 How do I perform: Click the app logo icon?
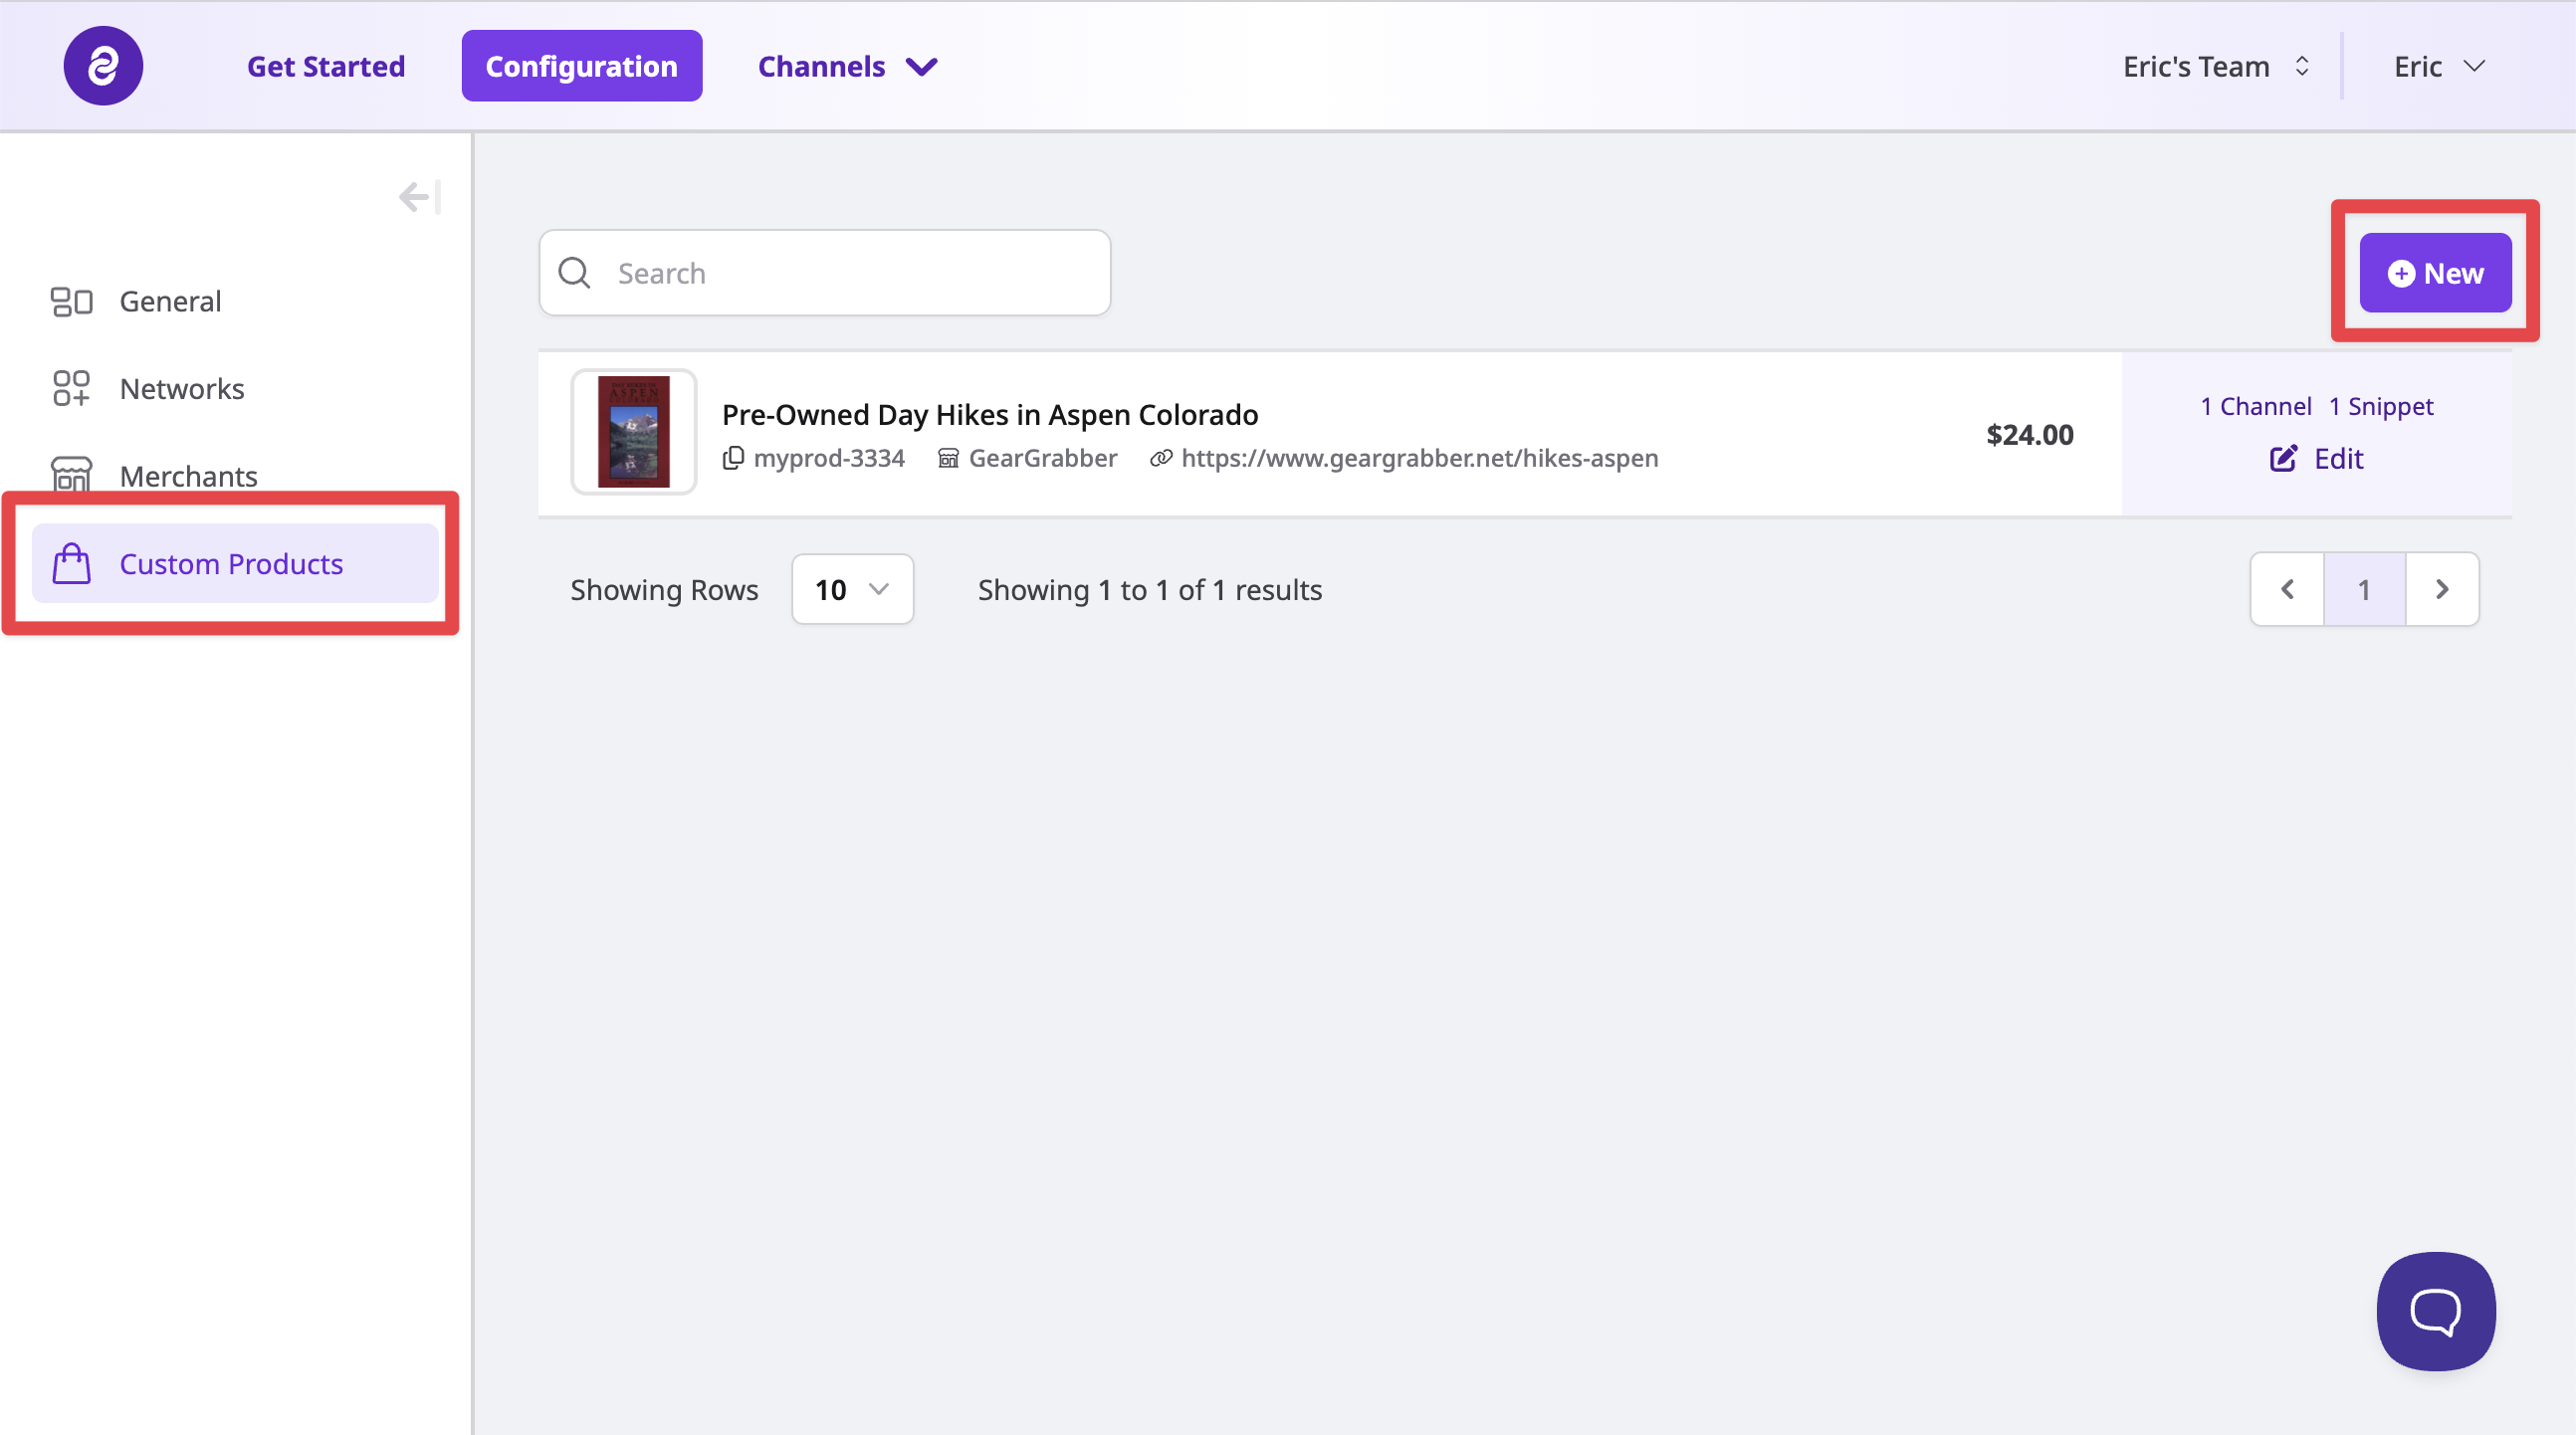[103, 66]
